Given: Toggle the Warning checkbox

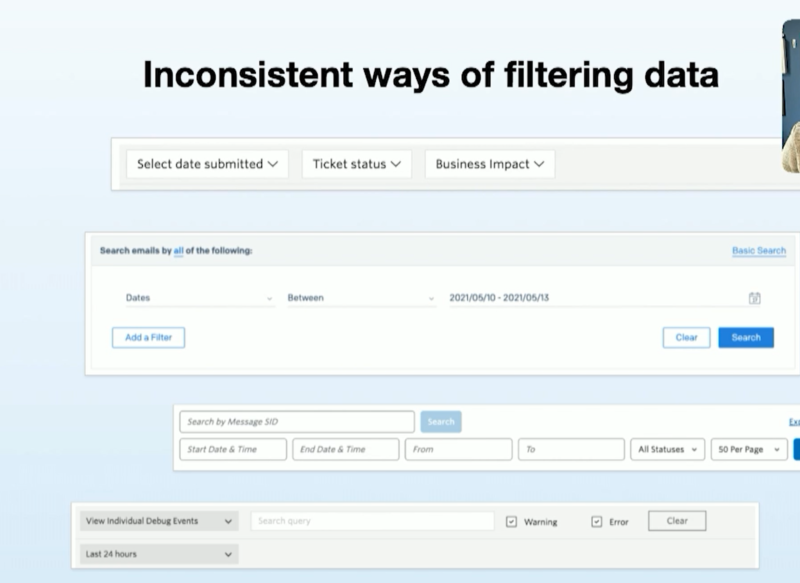Looking at the screenshot, I should (x=511, y=521).
